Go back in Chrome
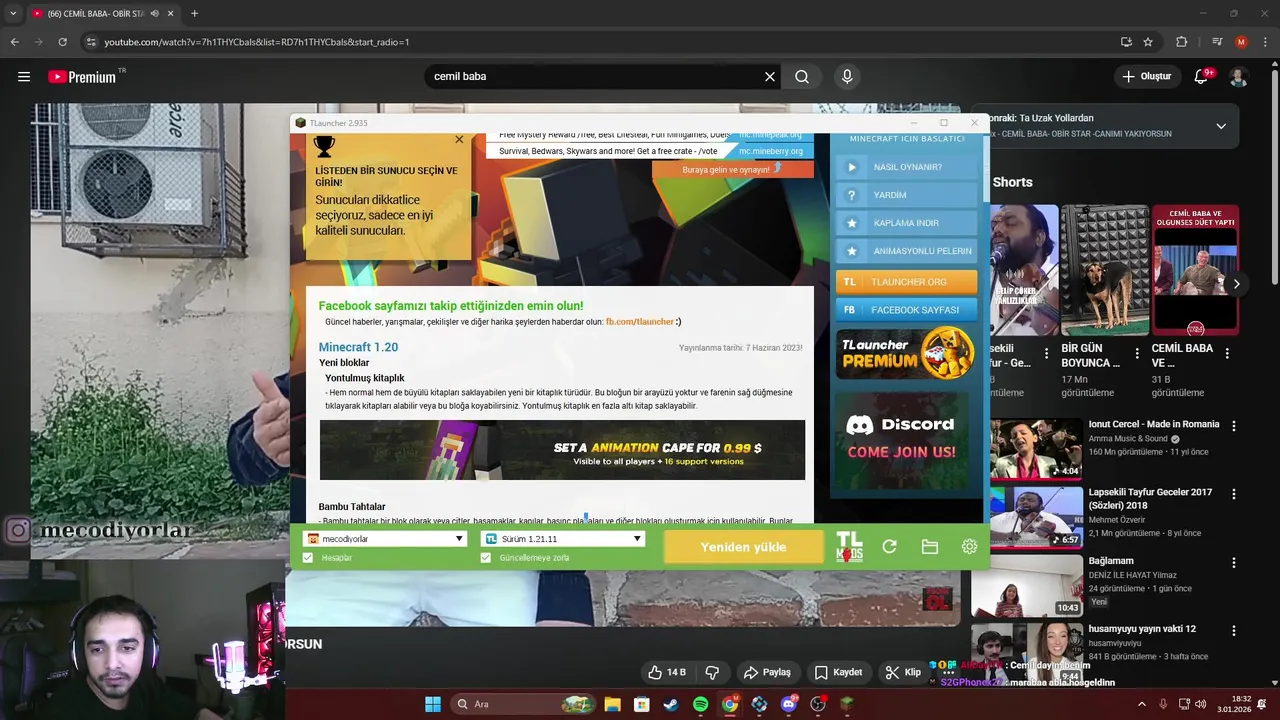This screenshot has height=720, width=1280. pos(14,42)
